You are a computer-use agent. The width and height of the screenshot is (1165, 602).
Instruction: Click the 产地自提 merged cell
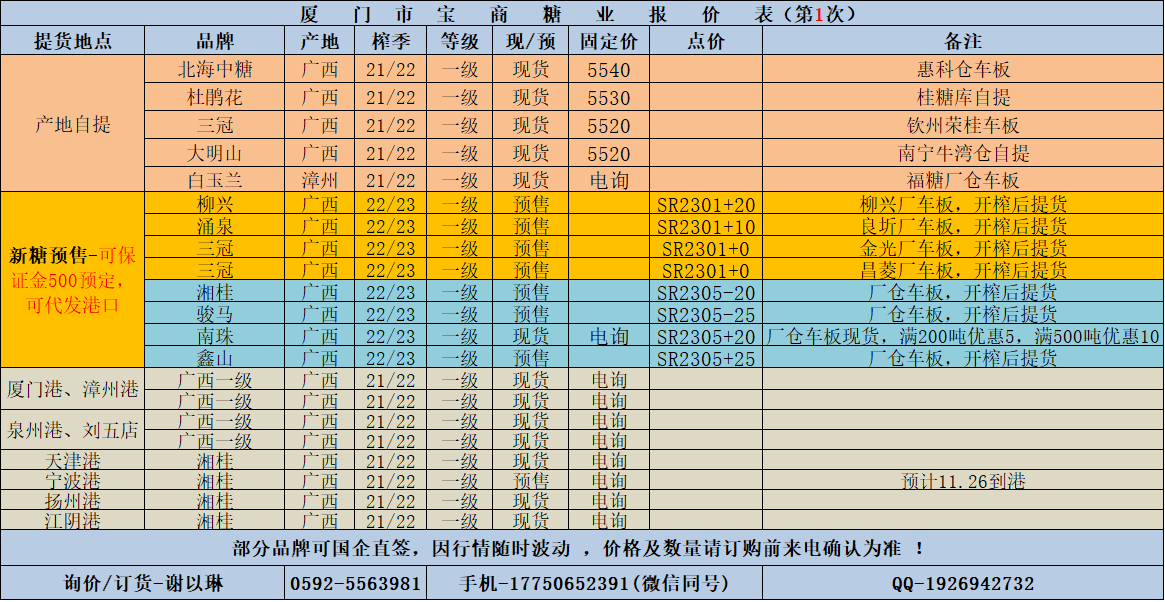(73, 125)
